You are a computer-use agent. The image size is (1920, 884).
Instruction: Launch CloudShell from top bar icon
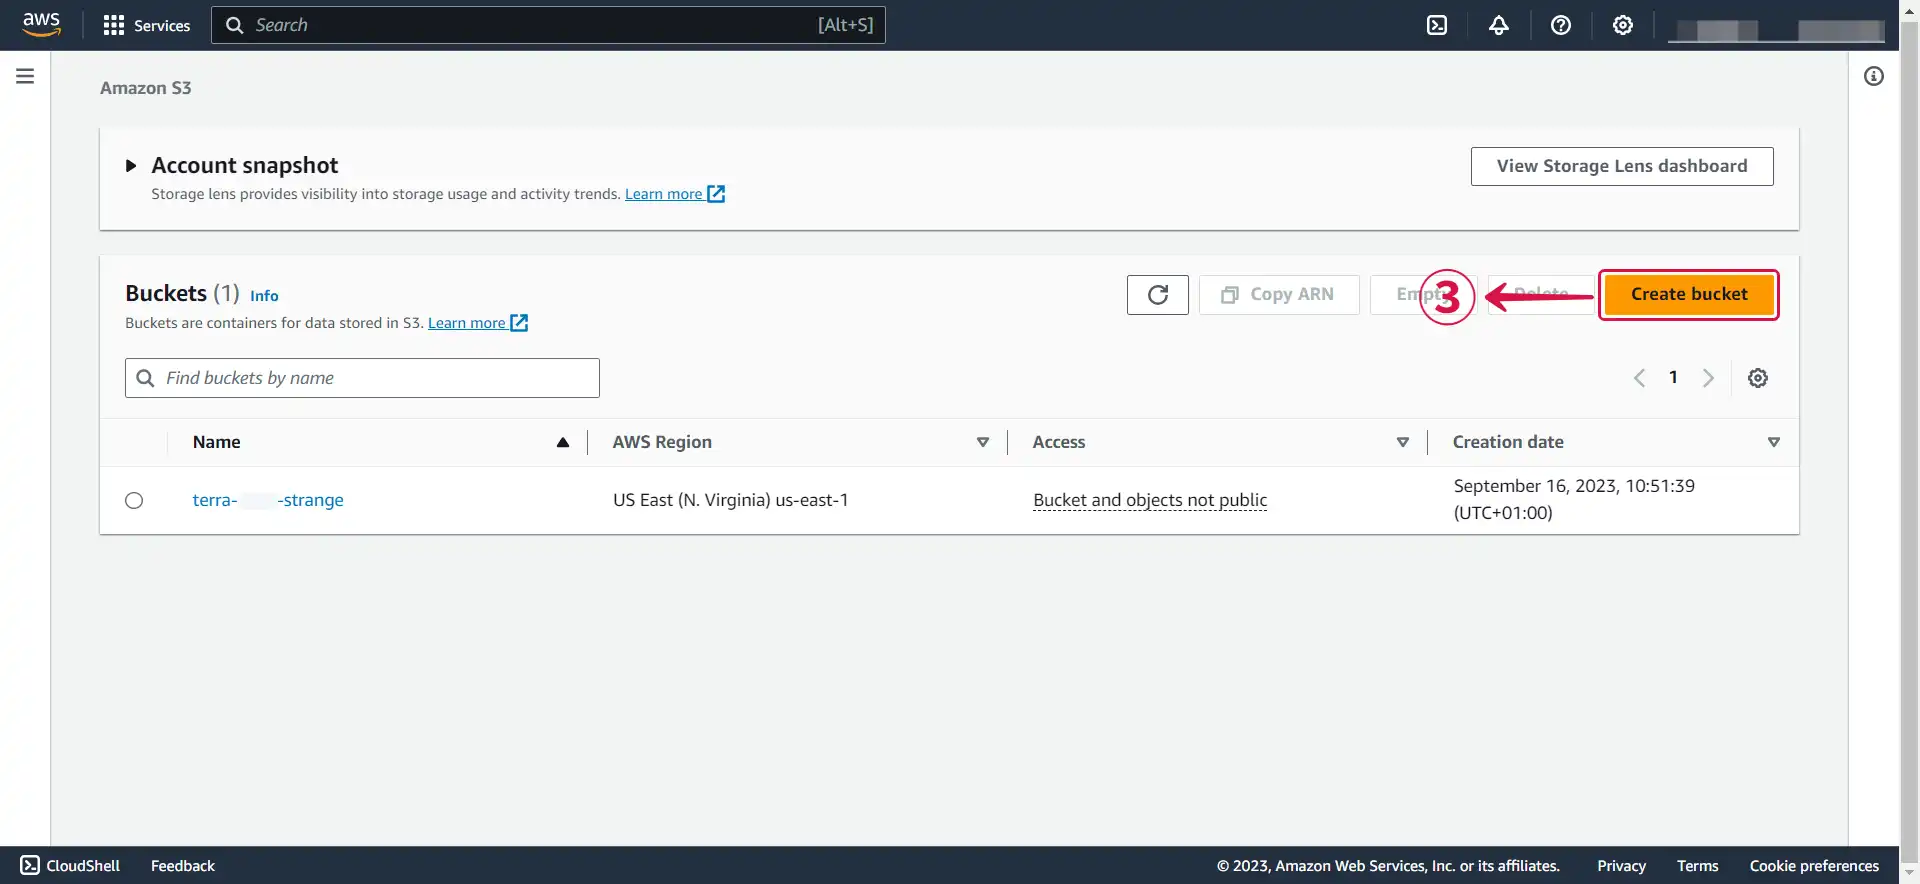coord(1437,25)
